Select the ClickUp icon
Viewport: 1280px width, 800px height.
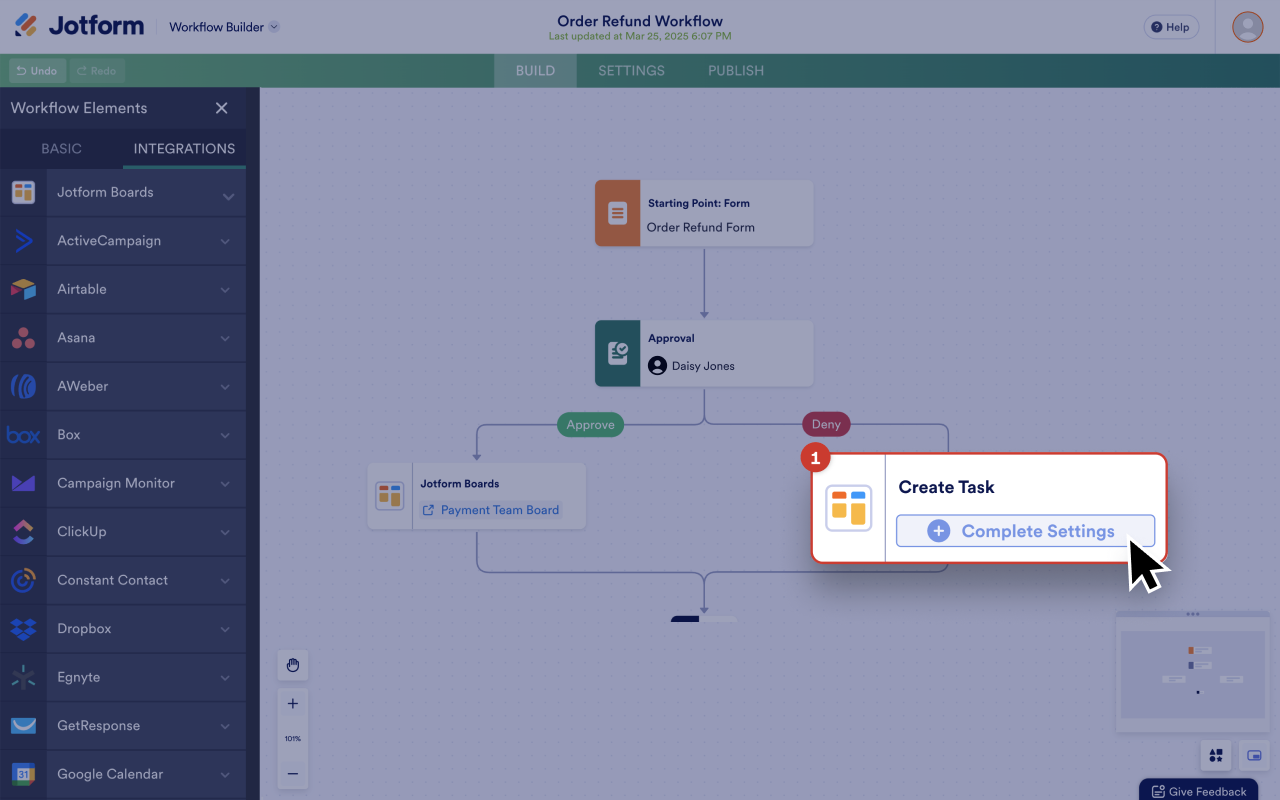pyautogui.click(x=23, y=532)
